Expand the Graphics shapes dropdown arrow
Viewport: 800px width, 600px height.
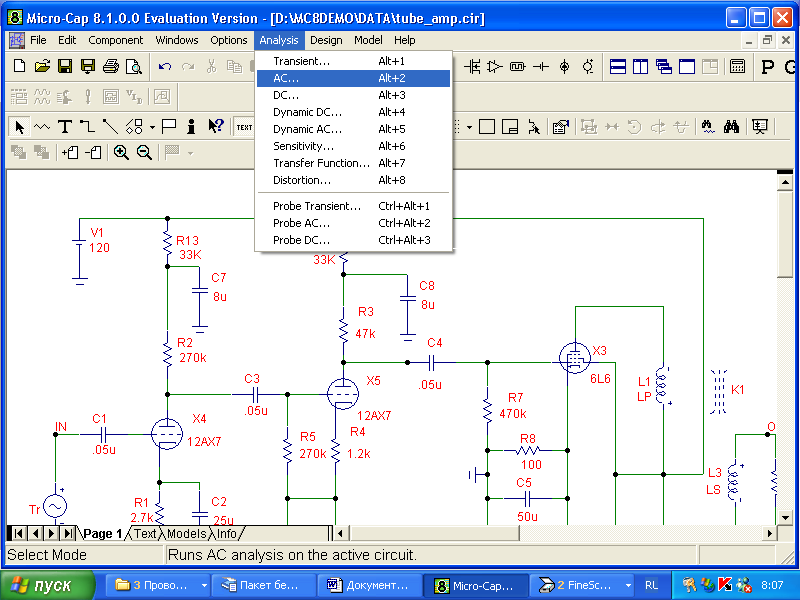click(x=152, y=127)
